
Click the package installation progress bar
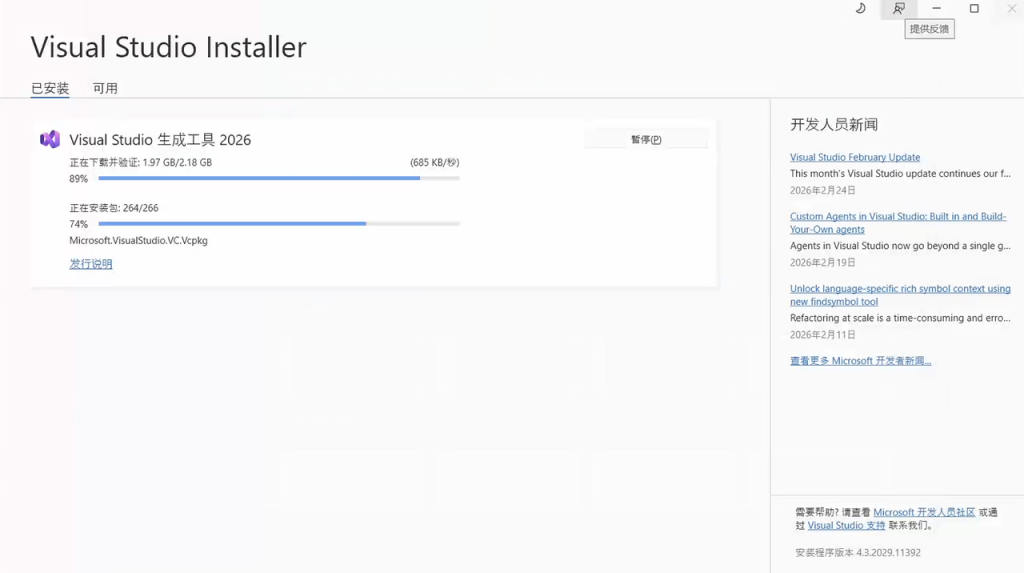[x=279, y=224]
